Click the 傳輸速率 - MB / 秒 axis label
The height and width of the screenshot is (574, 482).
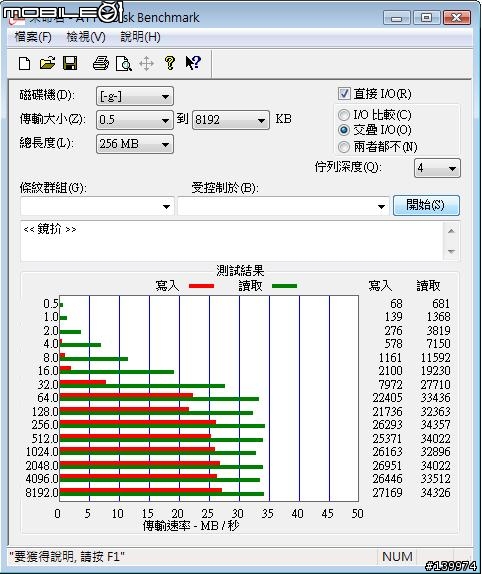[191, 526]
